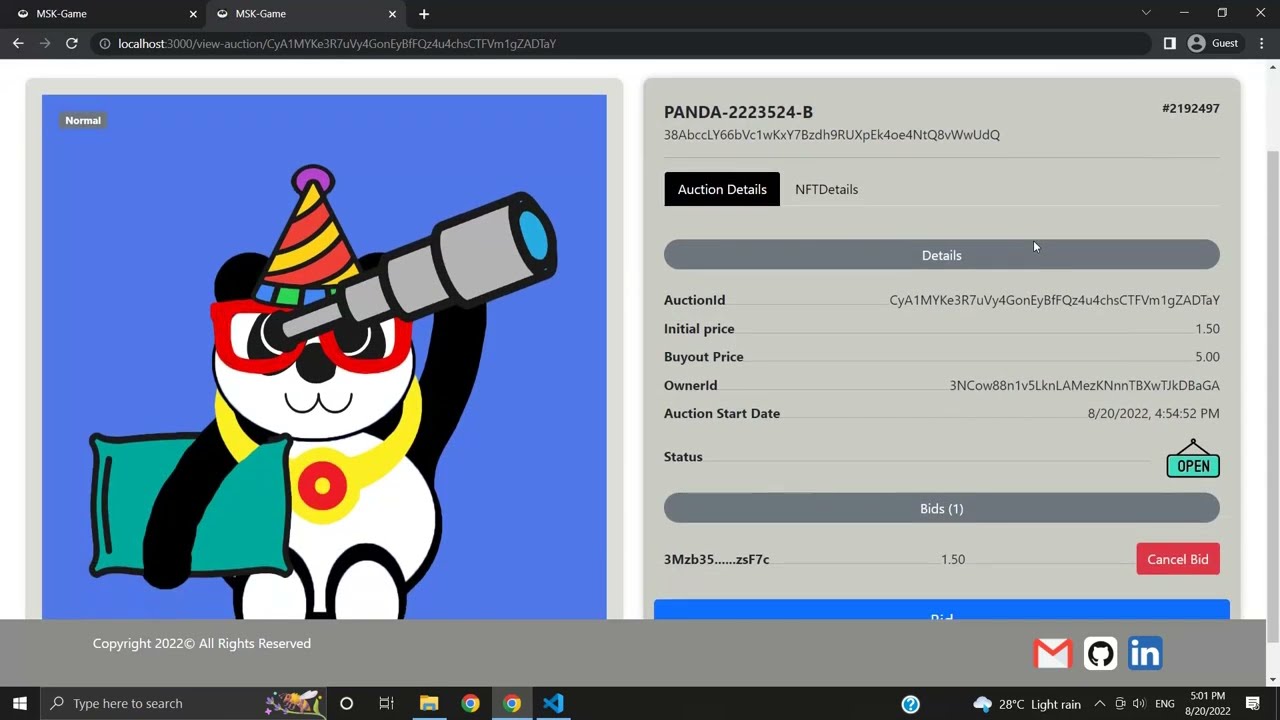Click the ENG language indicator
The image size is (1280, 720).
(1164, 704)
